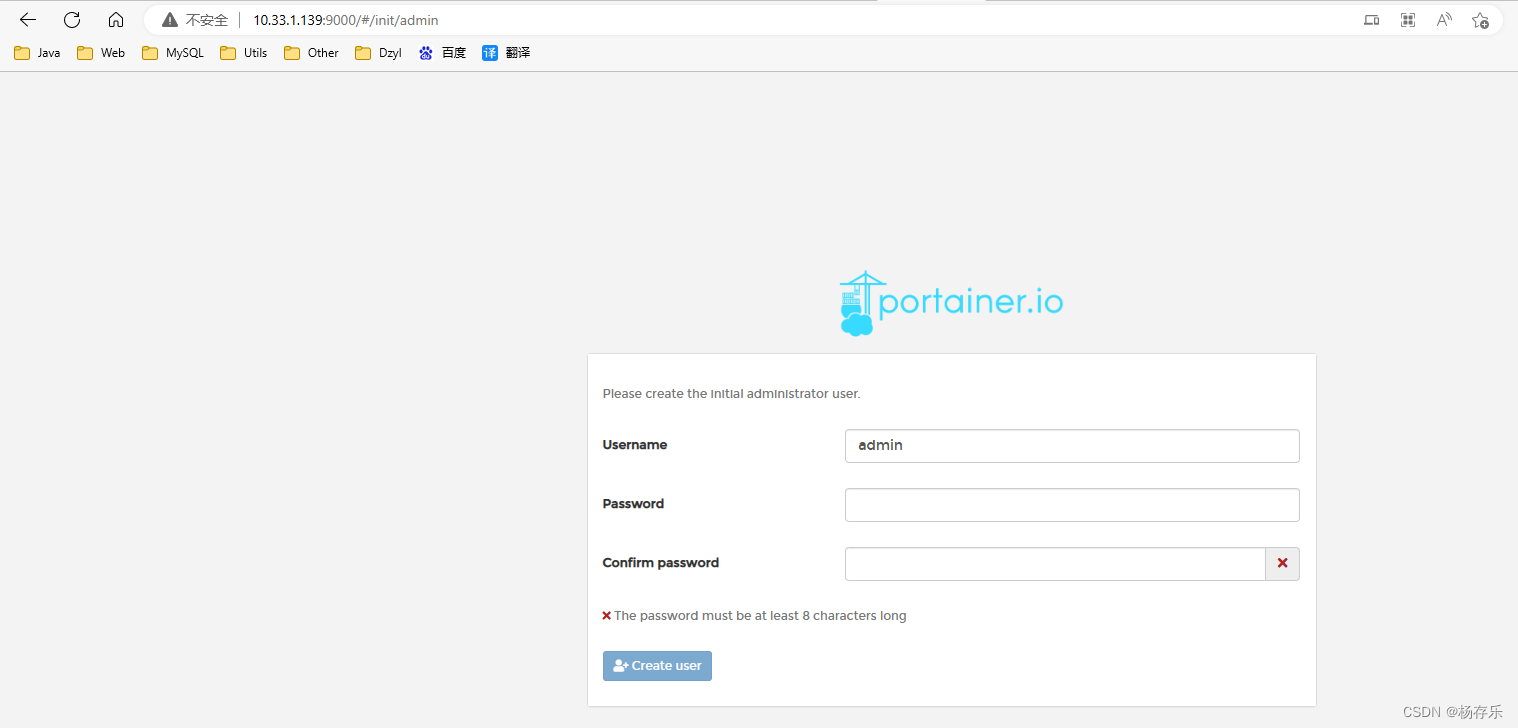Open the 百度 bookmark
Viewport: 1518px width, 728px height.
[443, 53]
